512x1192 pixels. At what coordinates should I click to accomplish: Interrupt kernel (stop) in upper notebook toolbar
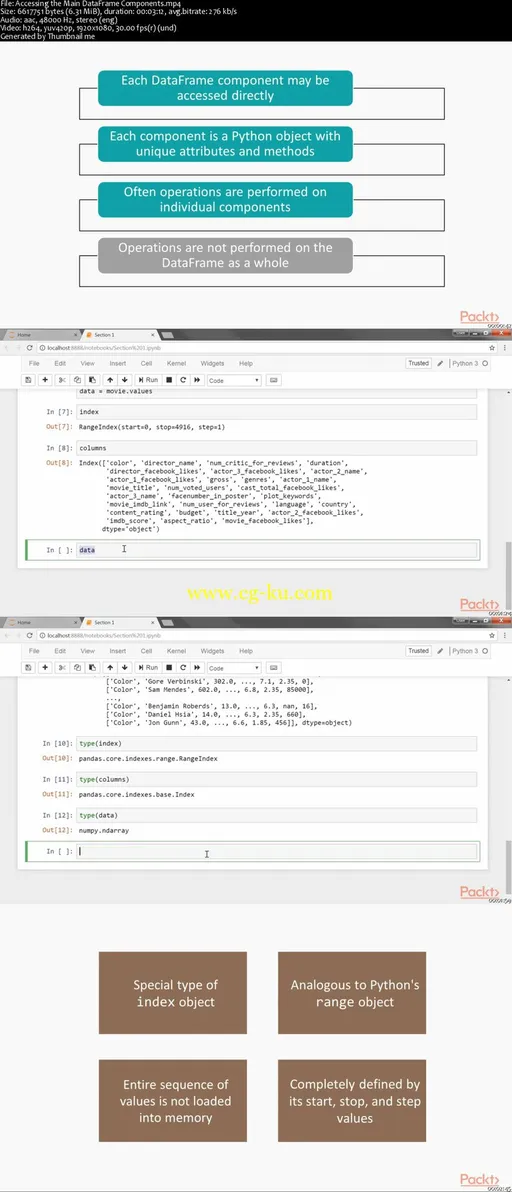click(x=169, y=379)
